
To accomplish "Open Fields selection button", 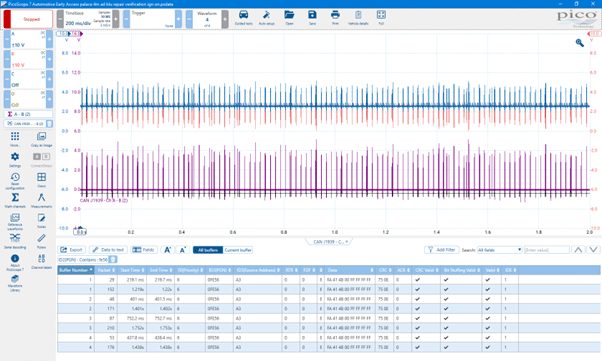I will point(144,250).
